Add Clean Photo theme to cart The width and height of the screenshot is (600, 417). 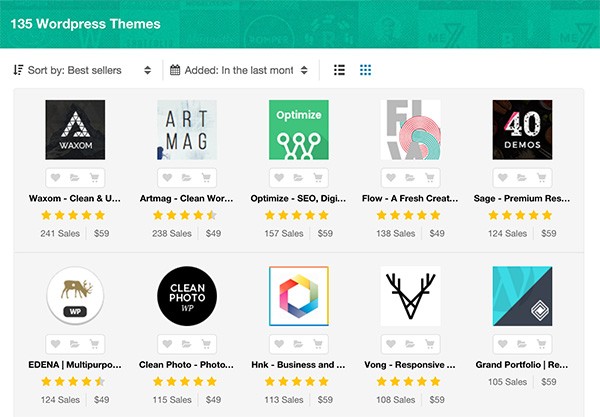(206, 344)
